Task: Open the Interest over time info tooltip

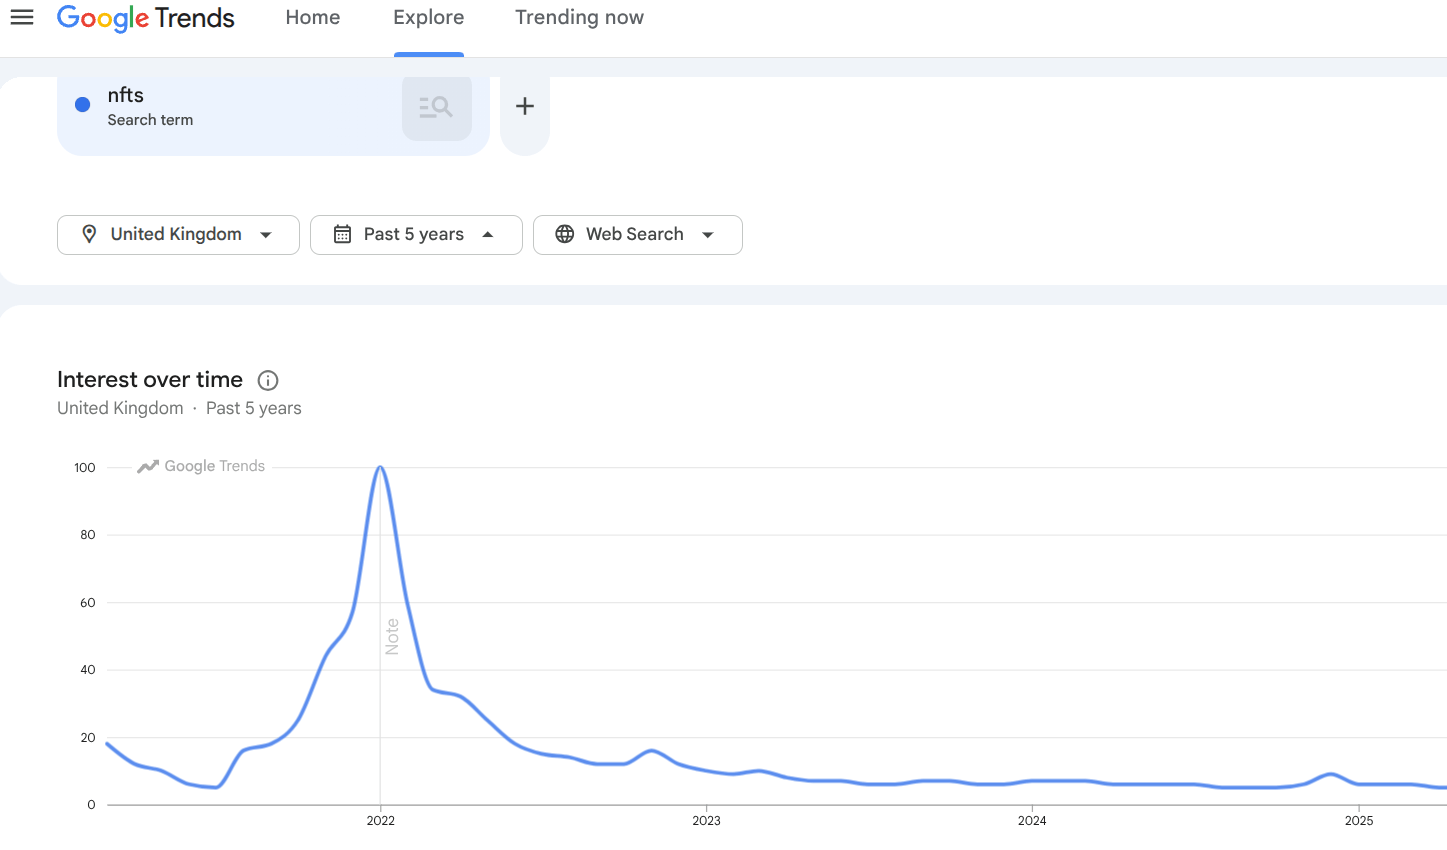Action: (x=267, y=380)
